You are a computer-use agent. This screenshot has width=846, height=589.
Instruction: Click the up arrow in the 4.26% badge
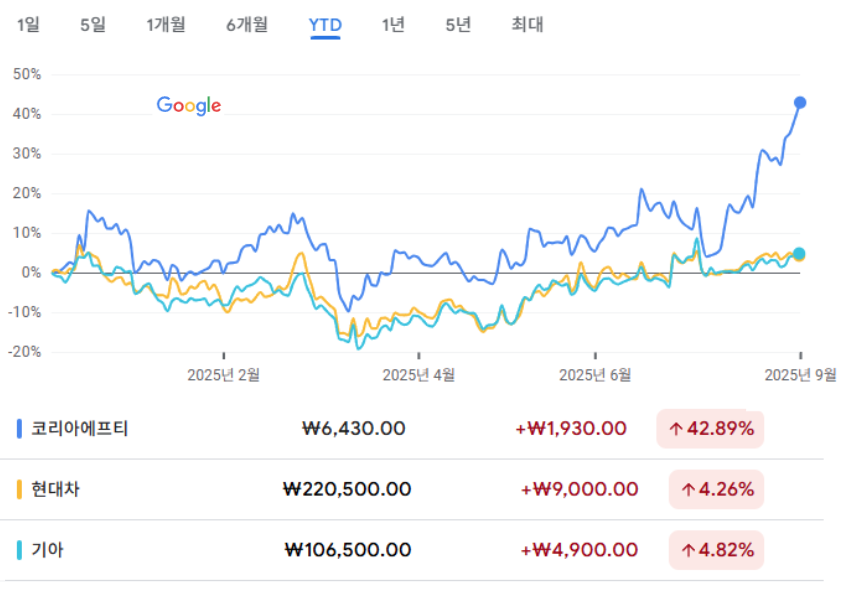688,490
